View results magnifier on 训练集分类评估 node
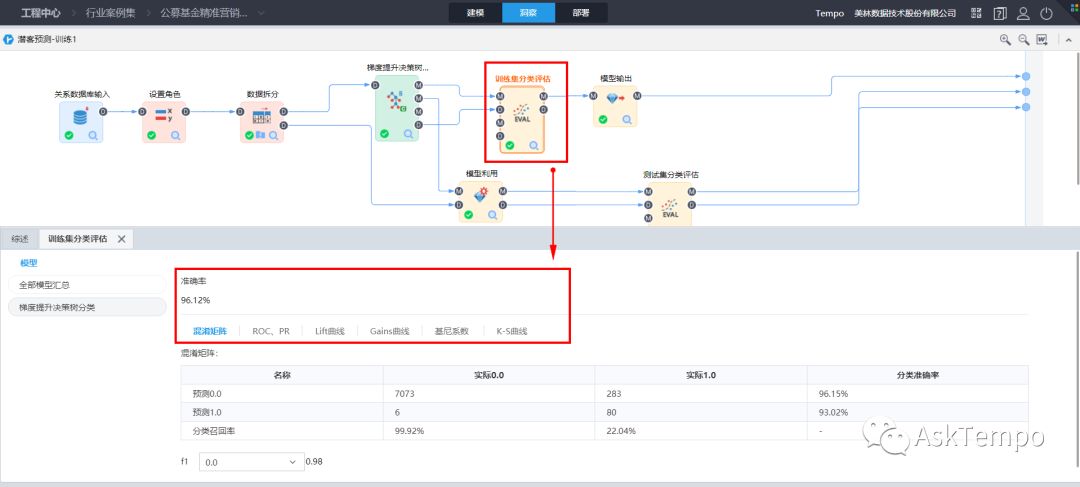Viewport: 1080px width, 487px height. [534, 145]
